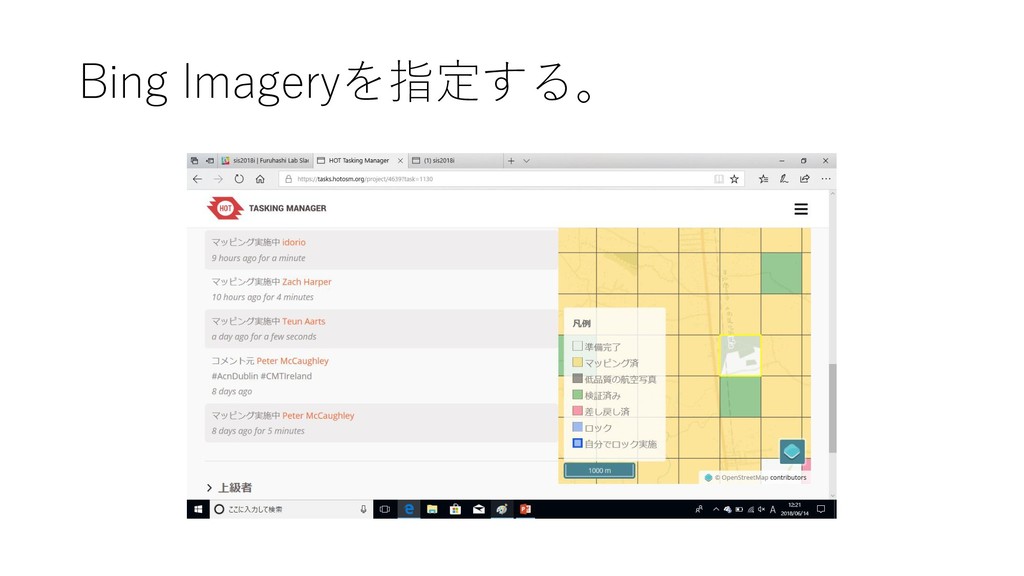Click the Cortana search box
Viewport: 1024px width, 576px height.
pos(291,509)
